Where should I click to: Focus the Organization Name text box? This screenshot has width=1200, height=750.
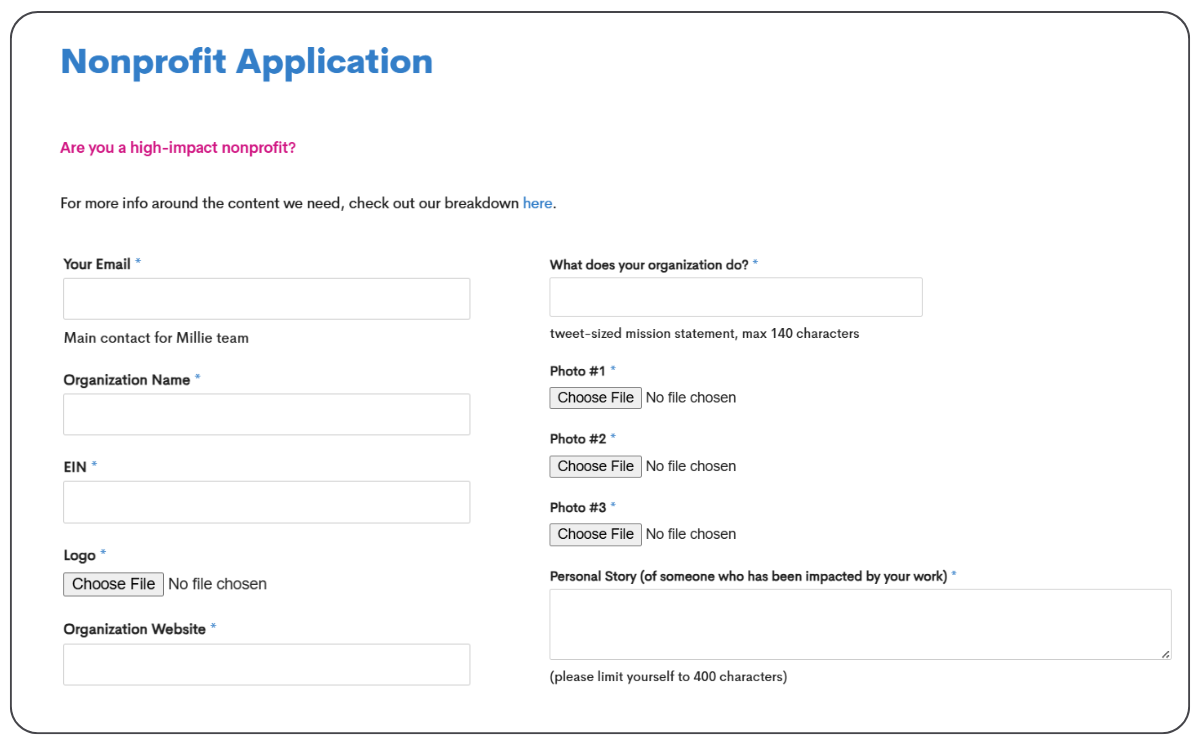266,414
